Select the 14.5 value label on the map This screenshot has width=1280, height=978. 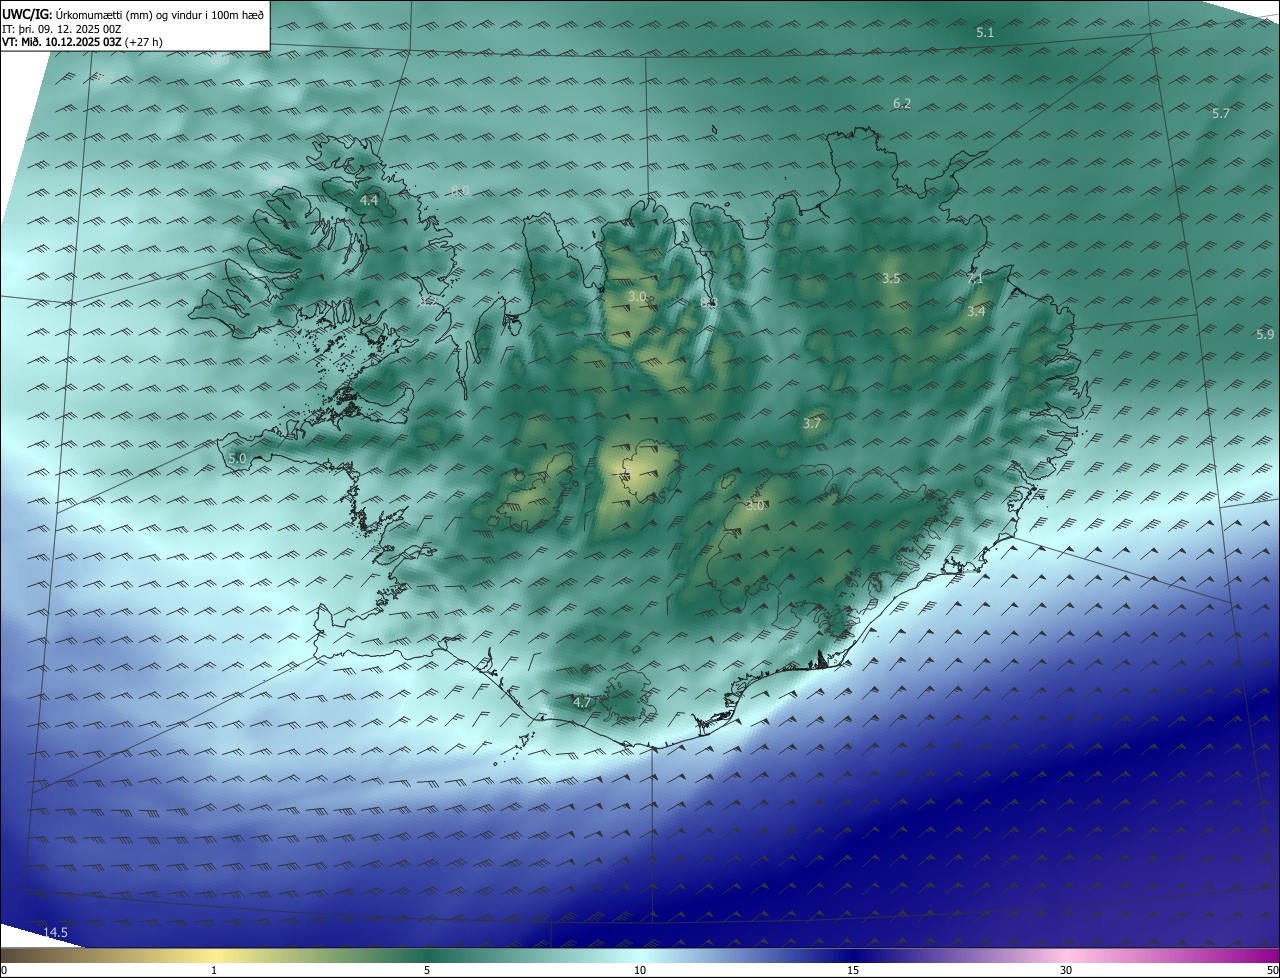point(55,933)
